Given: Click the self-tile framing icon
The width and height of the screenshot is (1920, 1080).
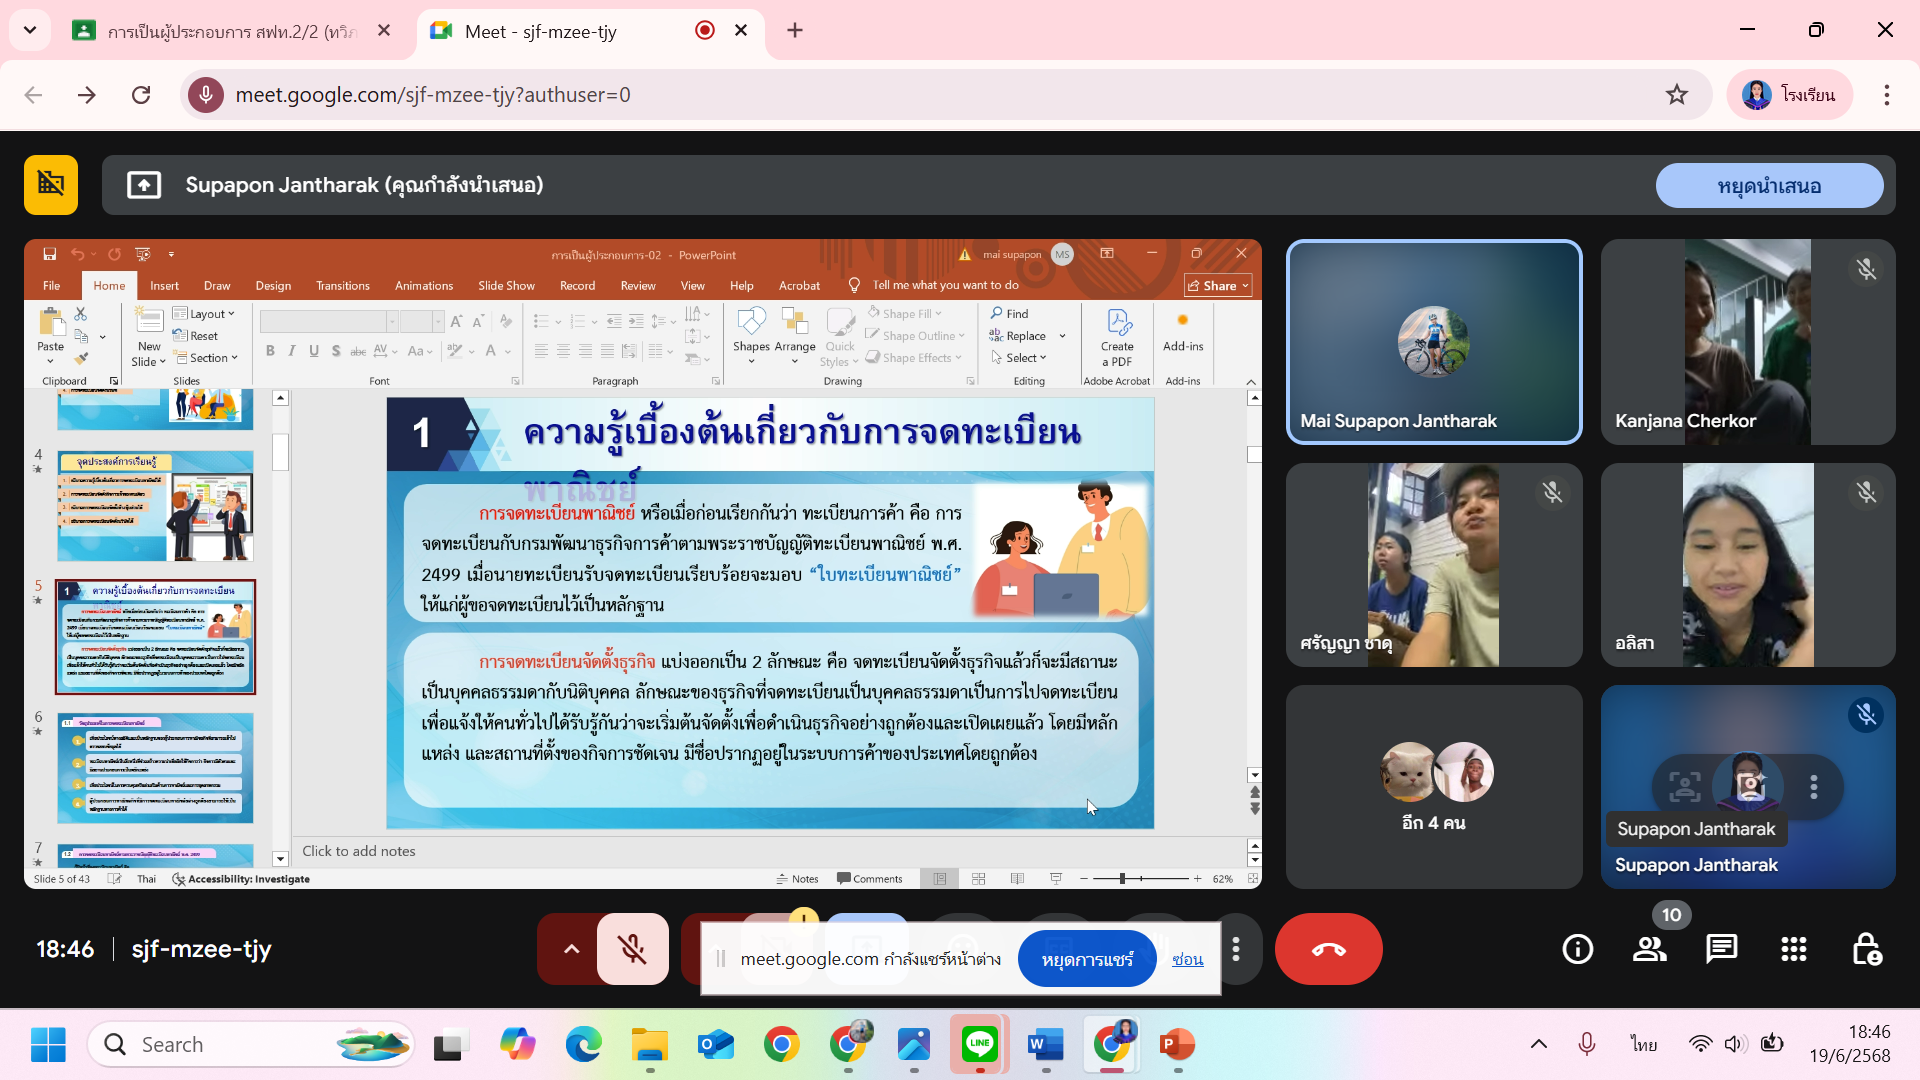Looking at the screenshot, I should (x=1684, y=787).
